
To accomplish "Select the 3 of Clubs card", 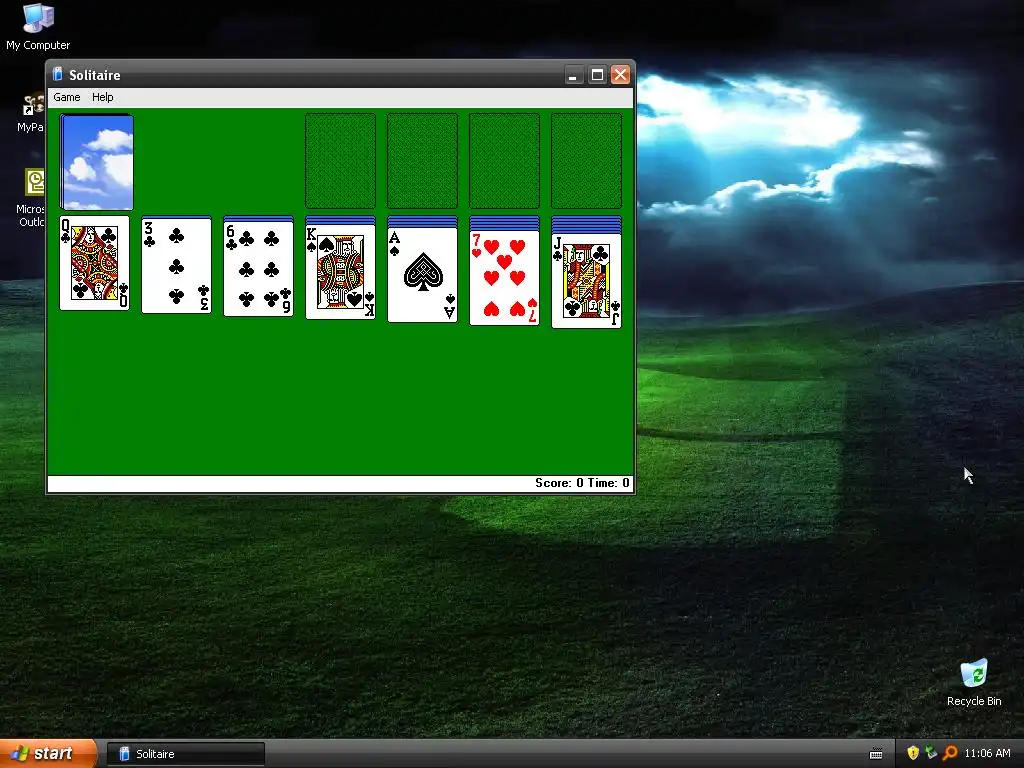I will (176, 265).
